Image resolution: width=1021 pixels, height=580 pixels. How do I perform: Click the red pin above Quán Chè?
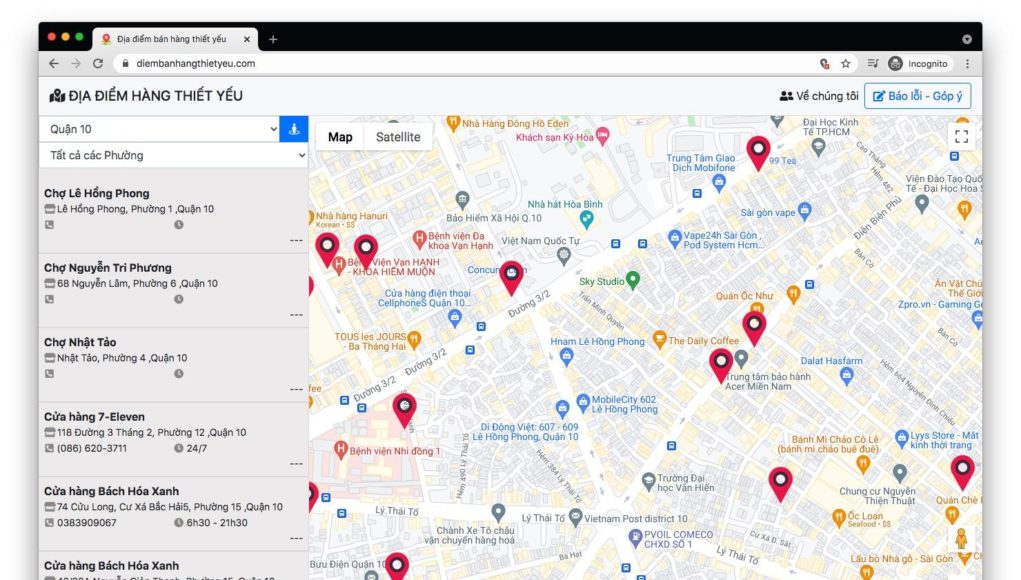962,473
